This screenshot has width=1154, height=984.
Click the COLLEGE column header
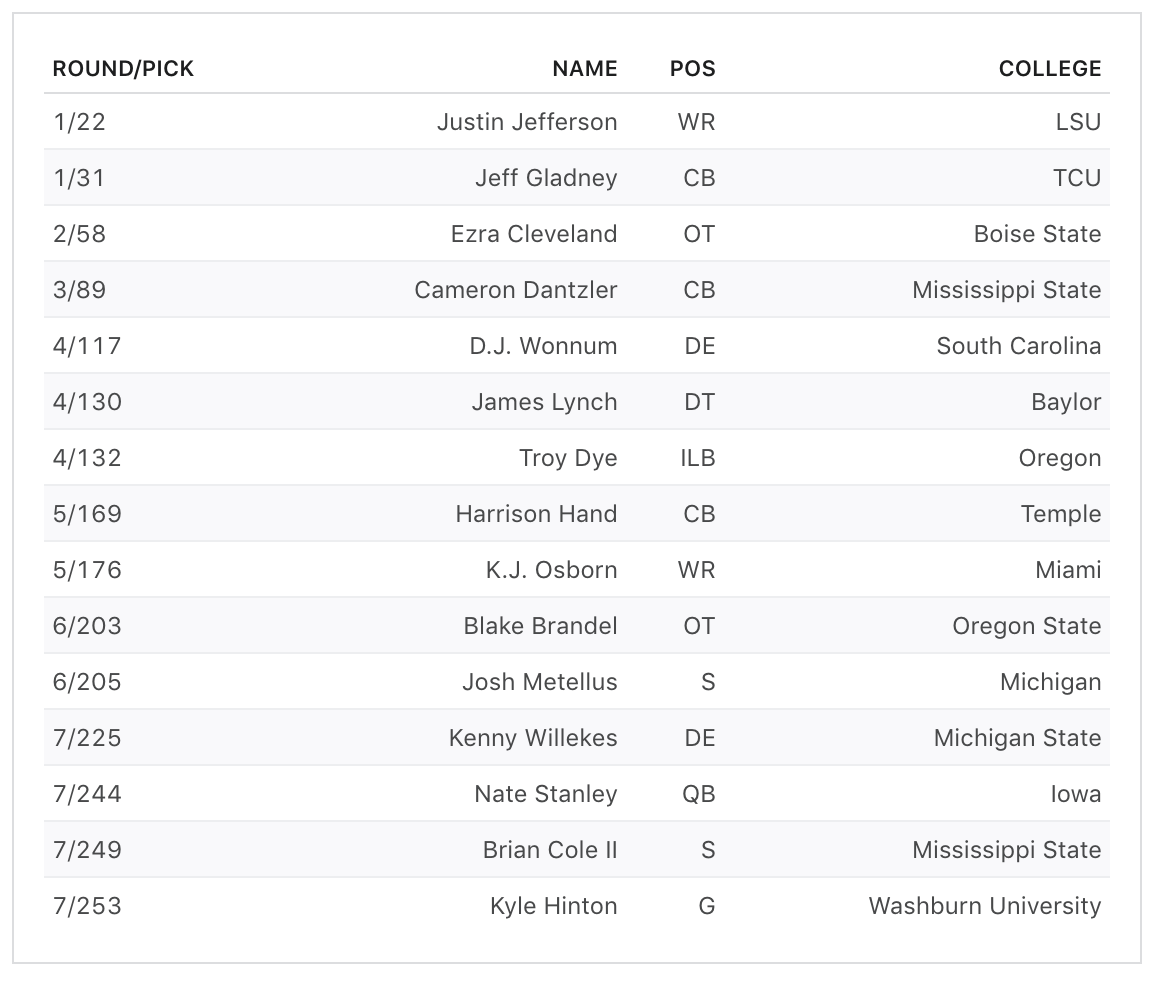(1049, 69)
